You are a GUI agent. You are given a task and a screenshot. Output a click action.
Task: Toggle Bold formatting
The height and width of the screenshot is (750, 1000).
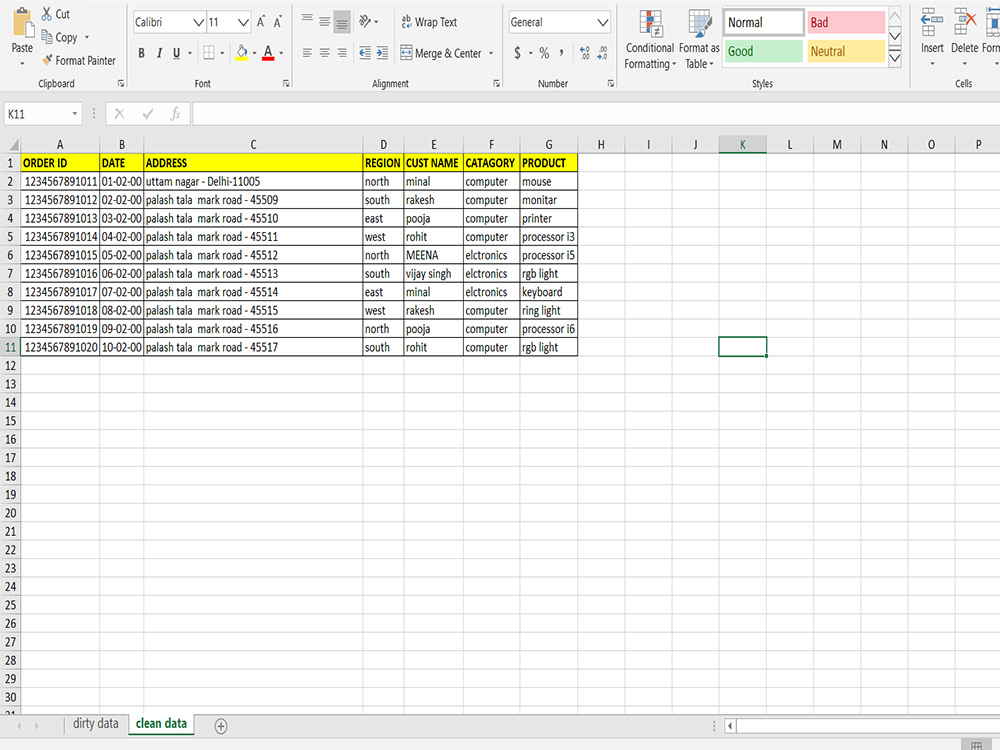tap(142, 53)
